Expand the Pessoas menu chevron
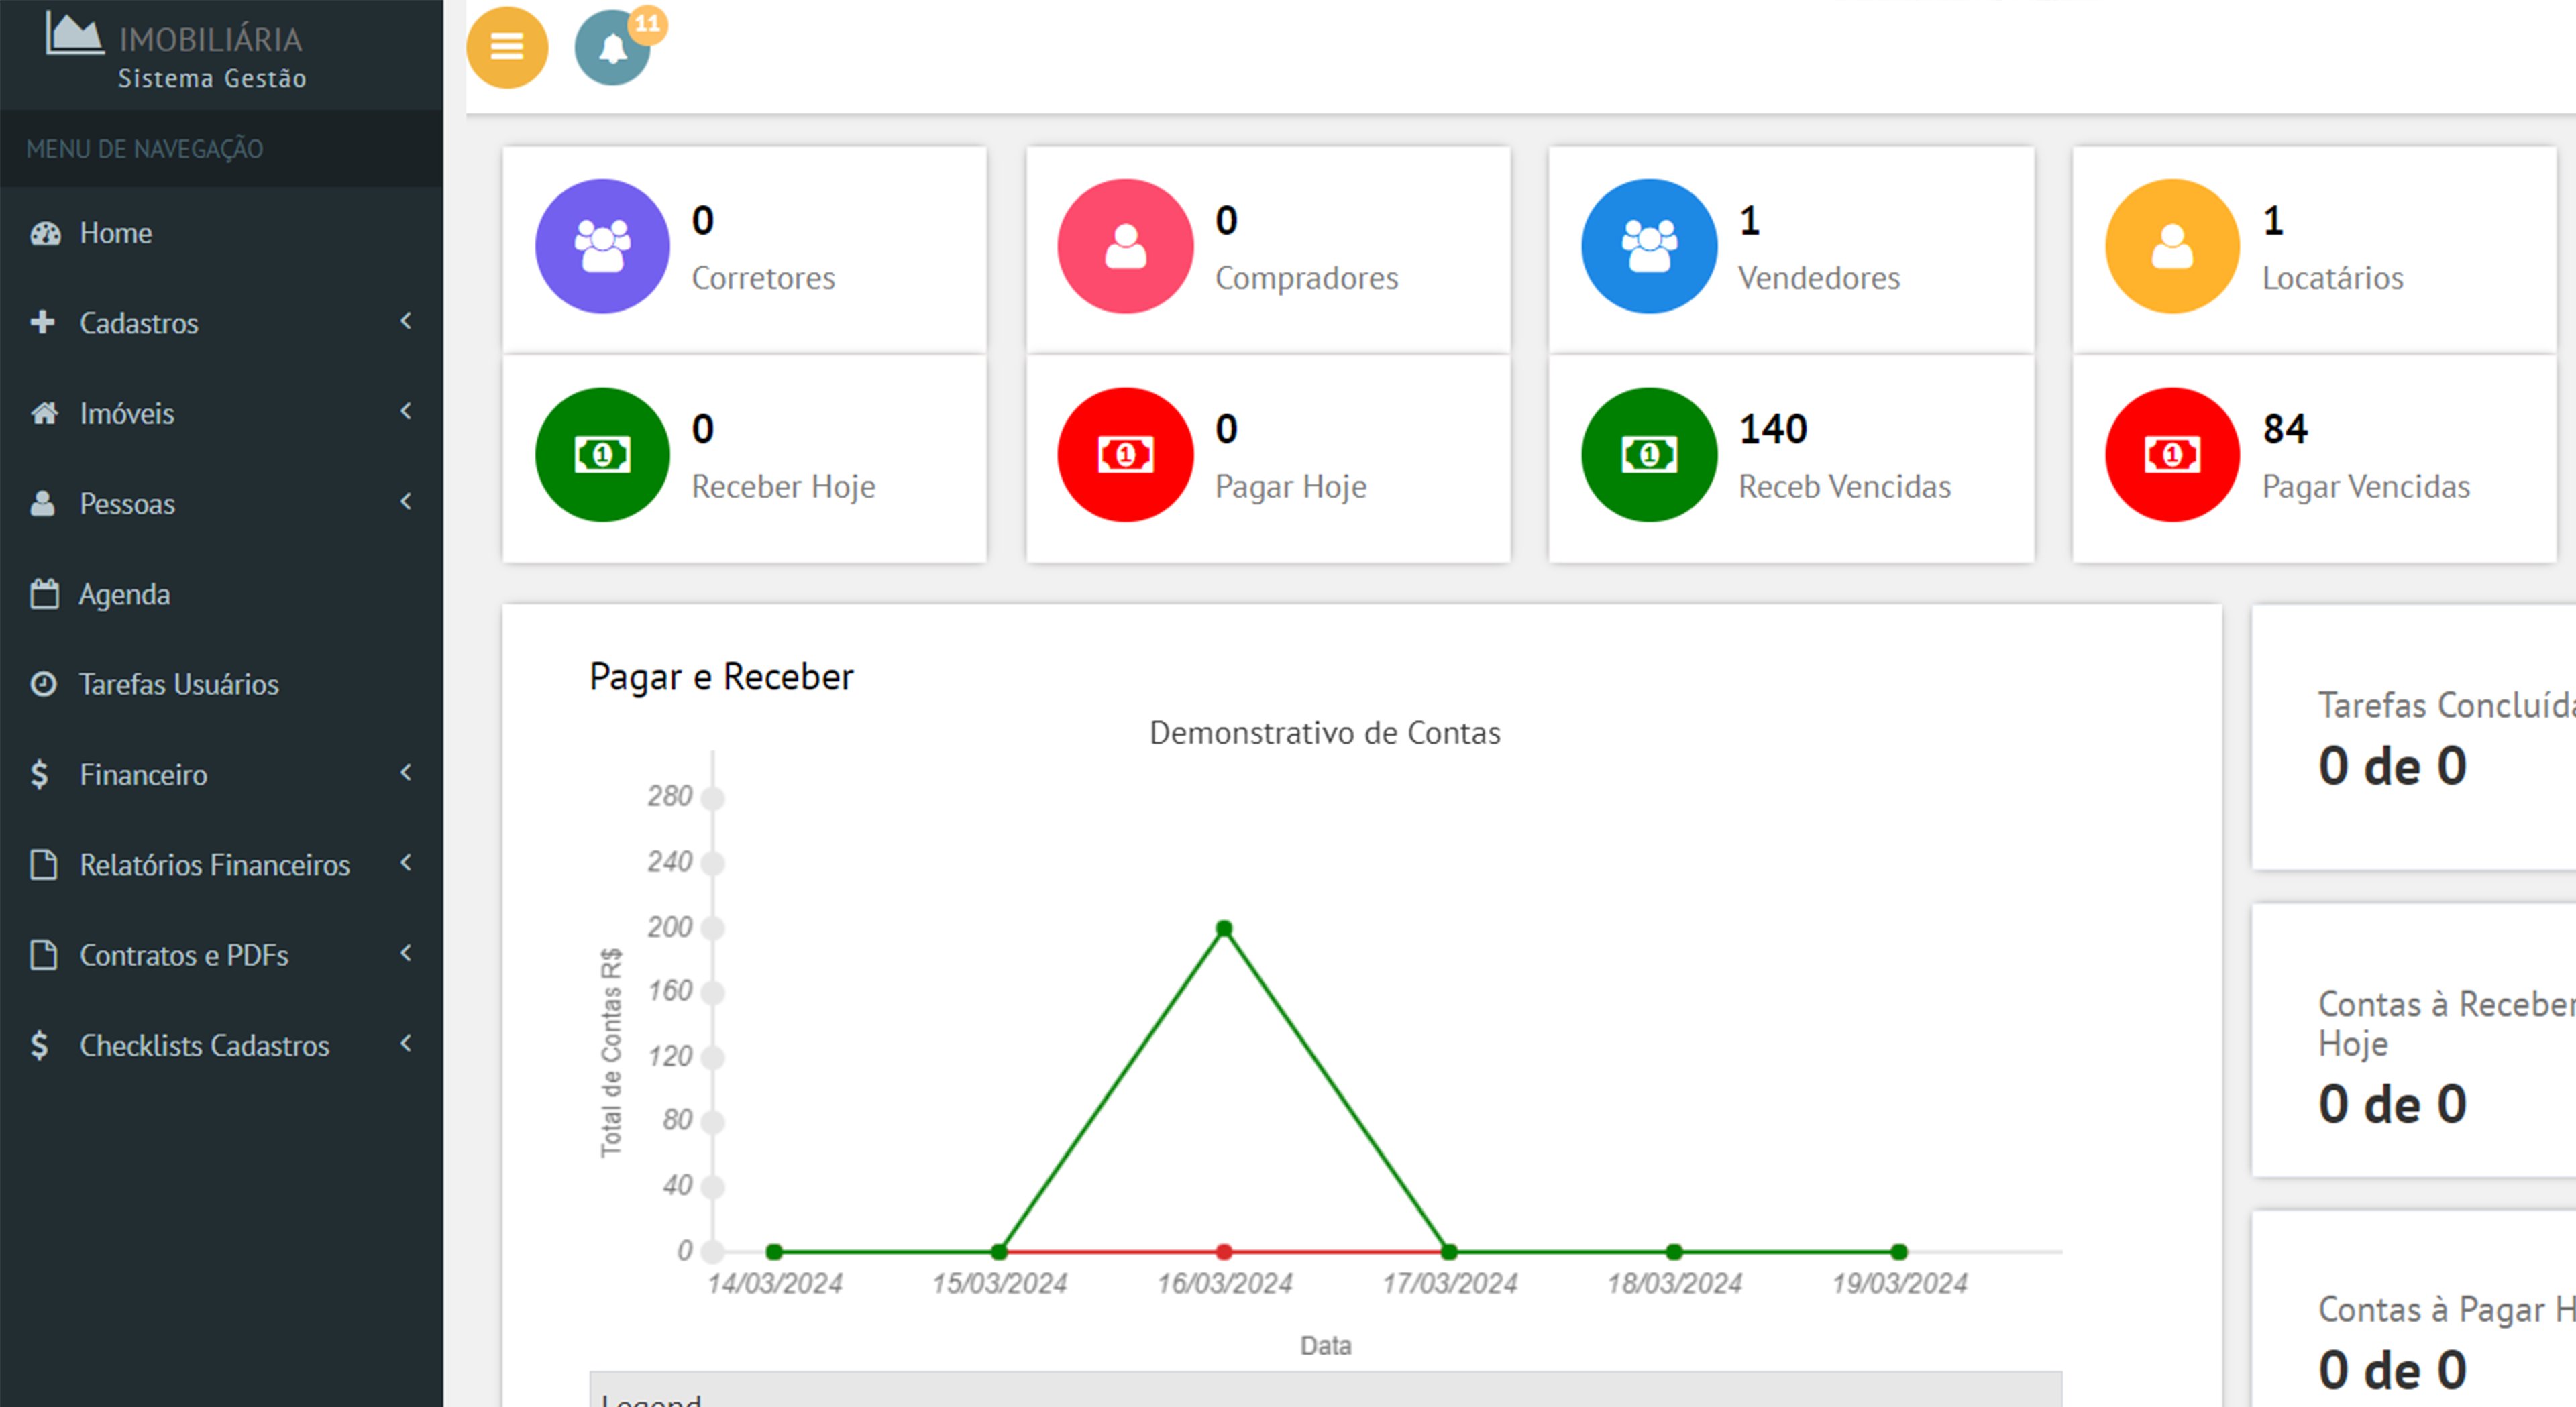2576x1407 pixels. click(406, 501)
